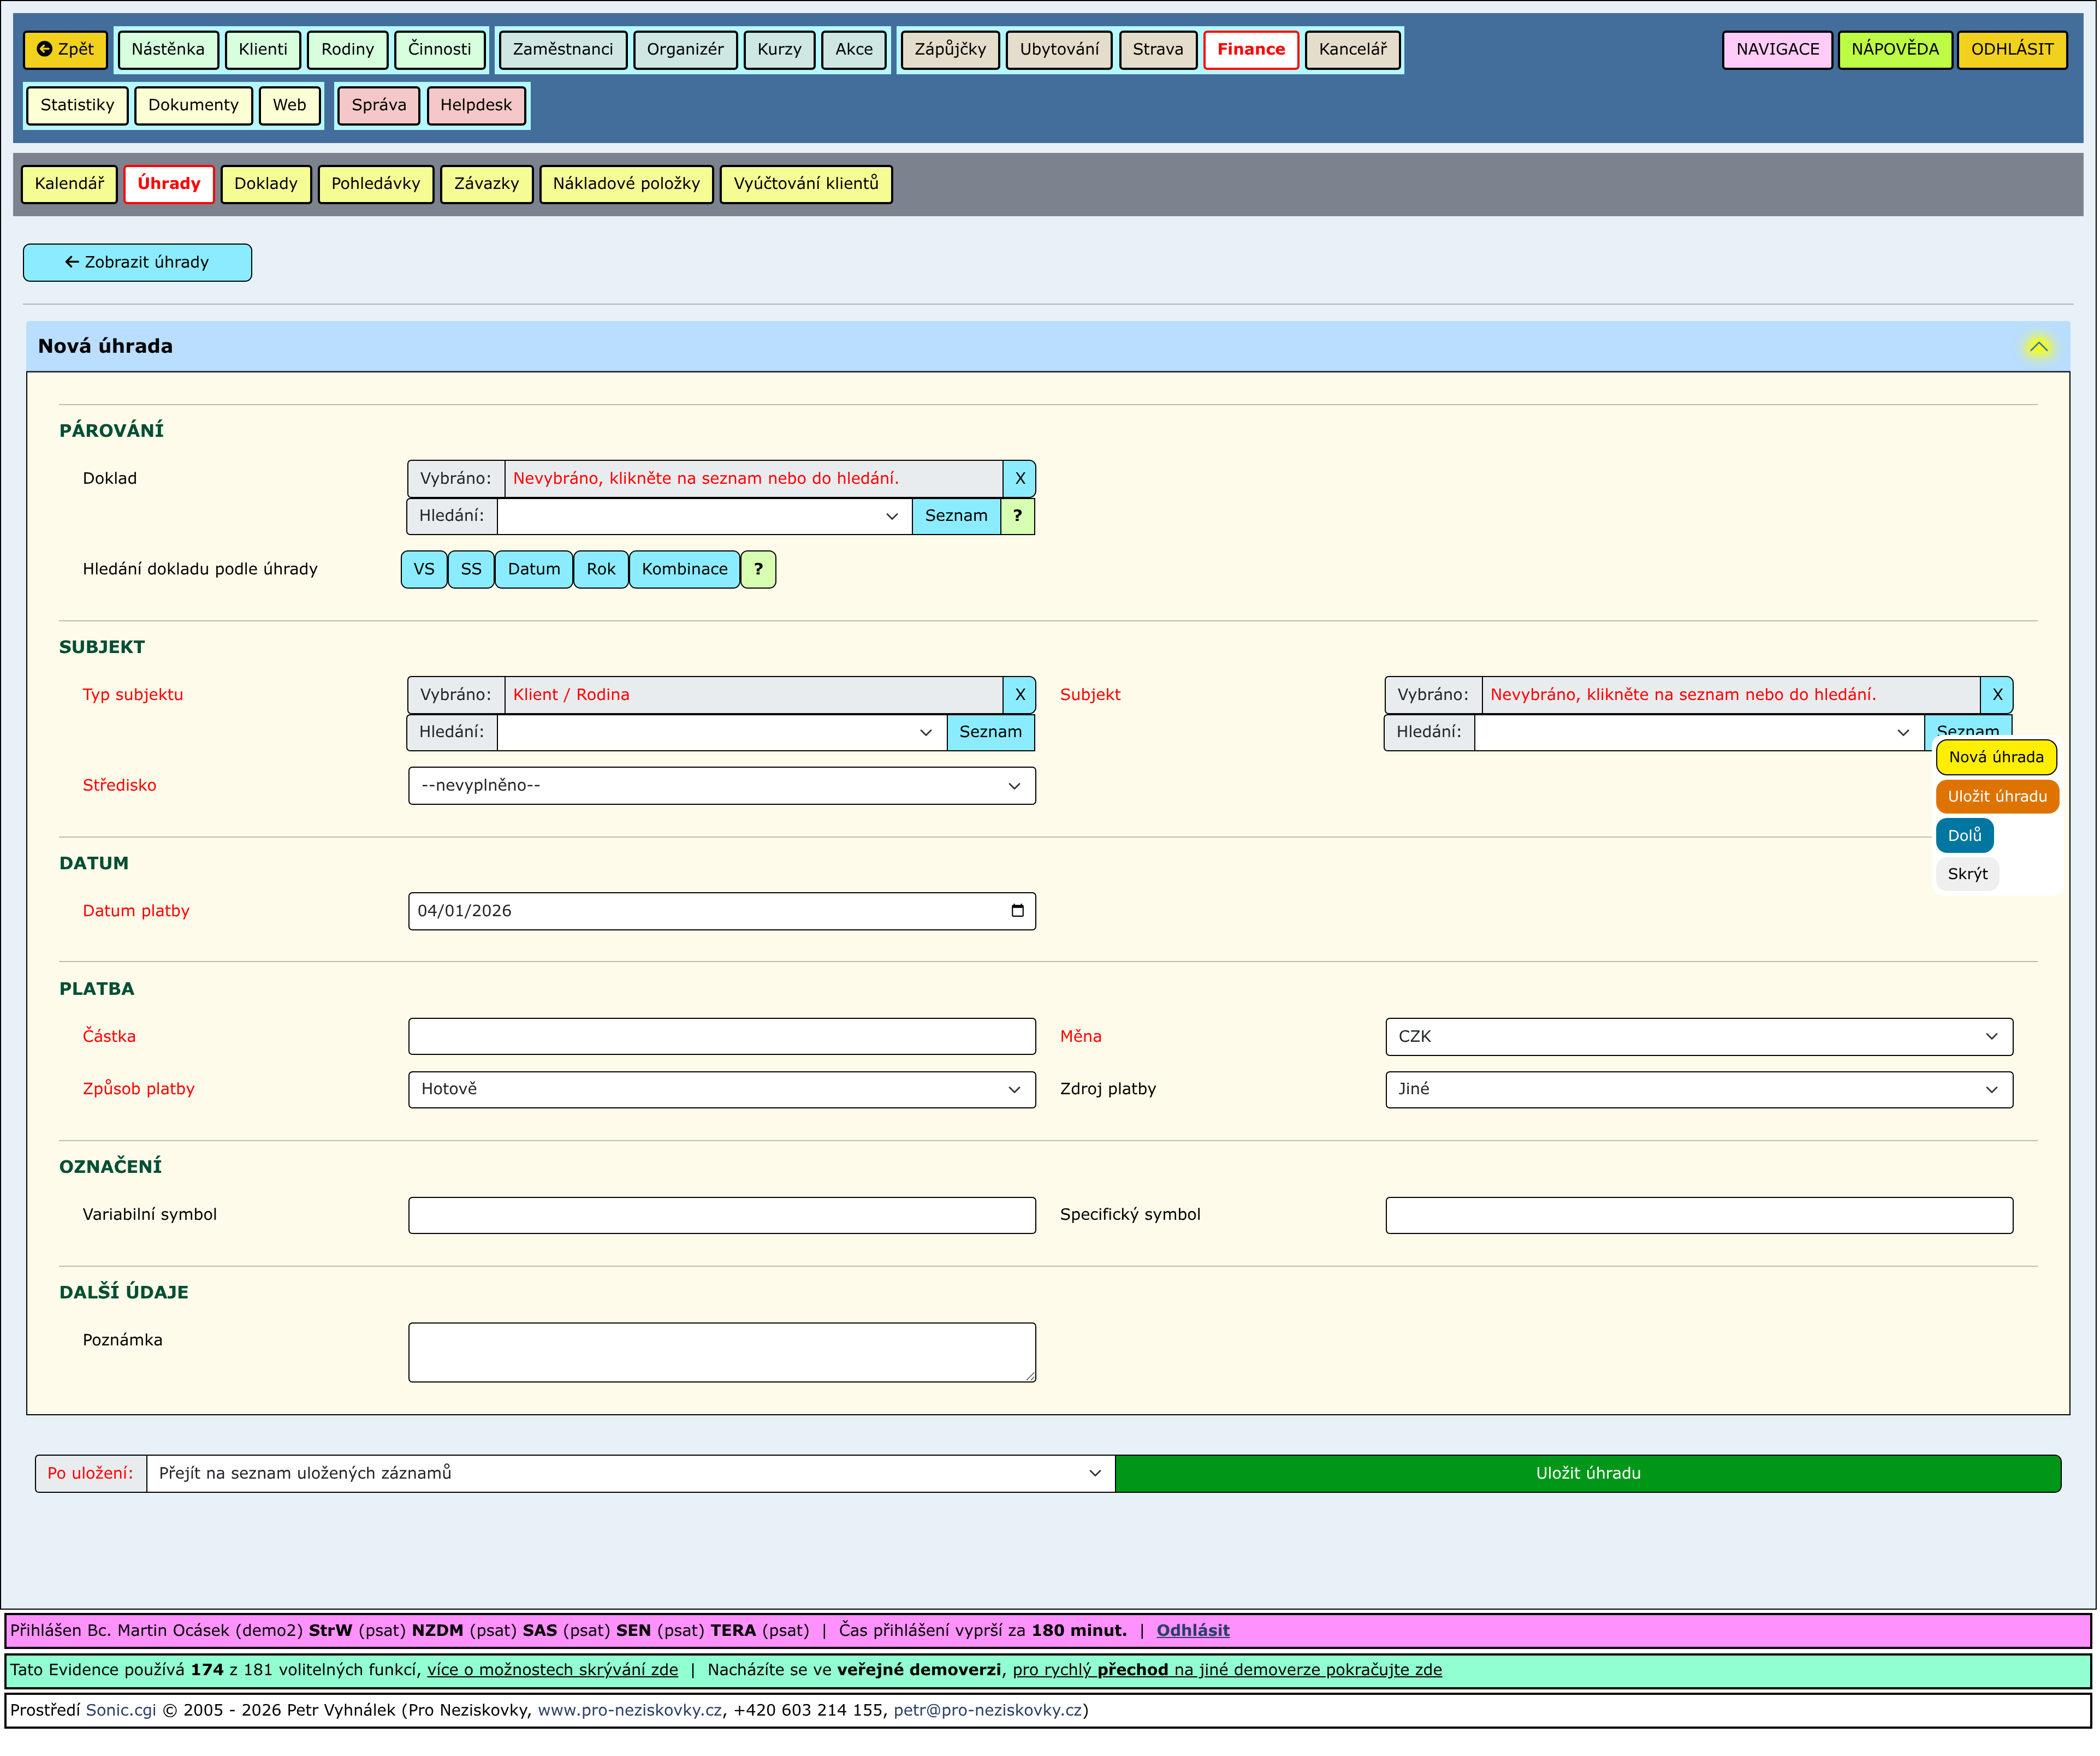Screen dimensions: 2100x1756
Task: Select Zdroj platby dropdown
Action: click(1700, 1090)
